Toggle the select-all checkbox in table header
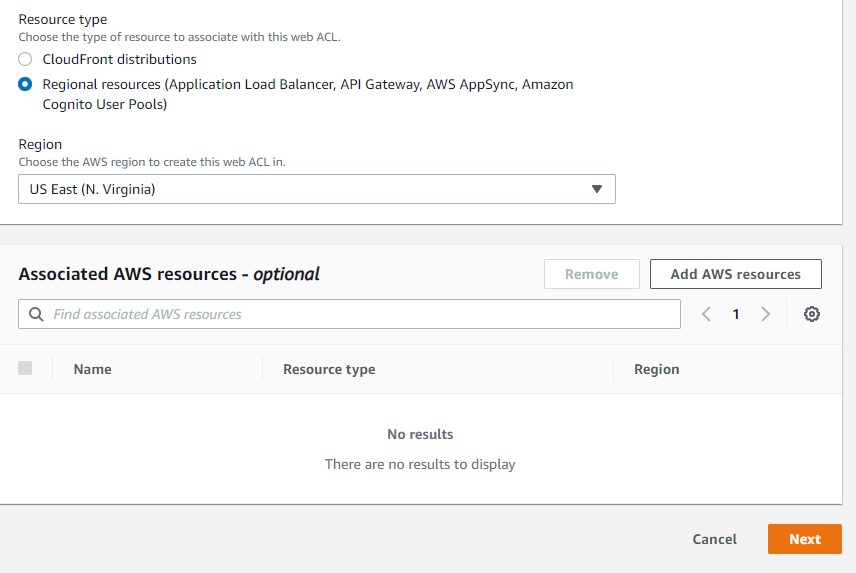The height and width of the screenshot is (573, 856). 25,368
